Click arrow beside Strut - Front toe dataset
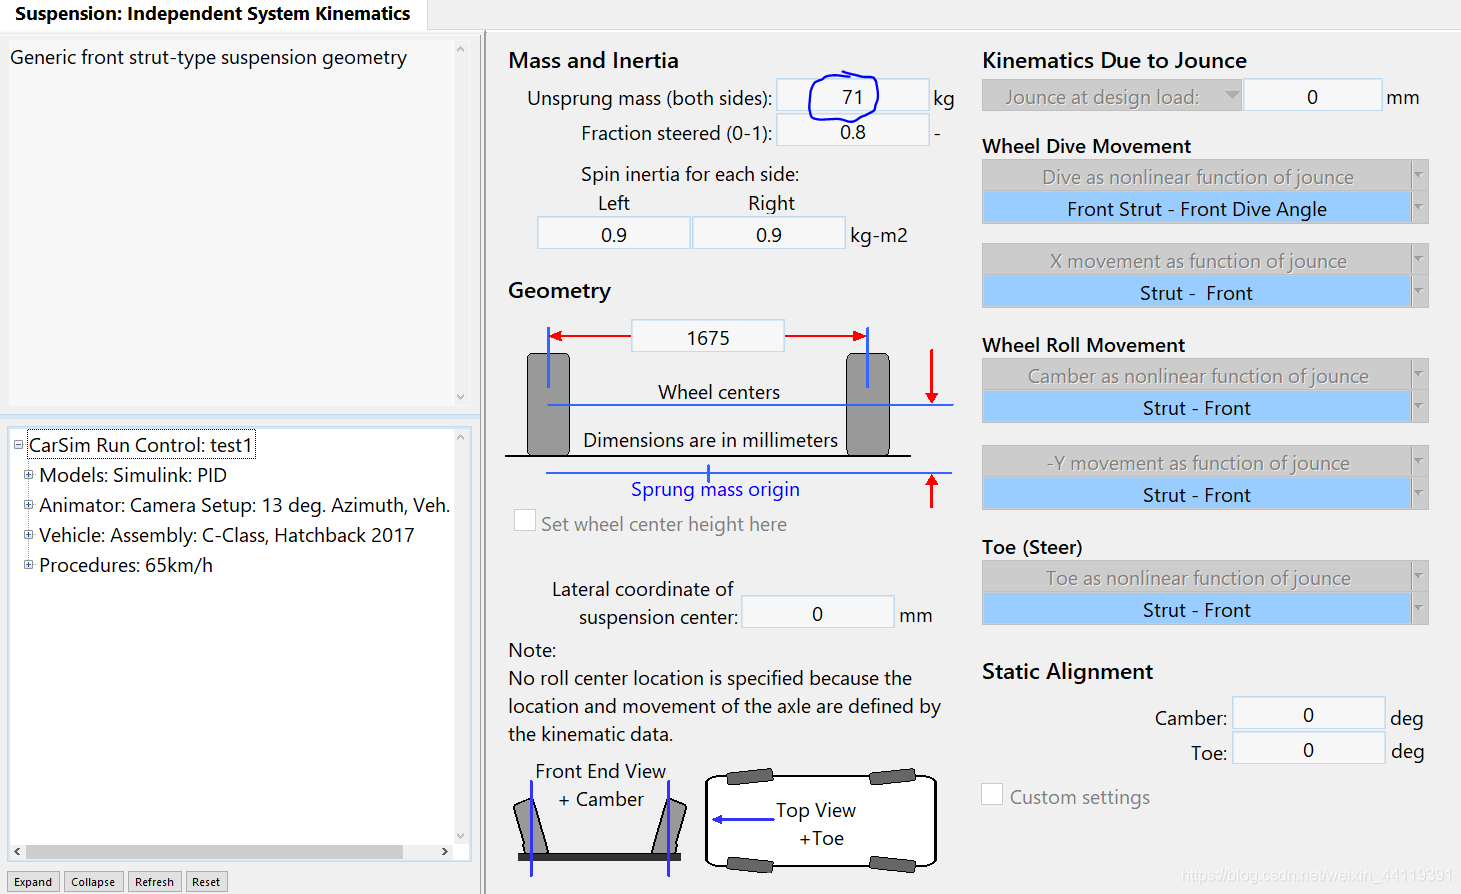This screenshot has width=1461, height=894. (x=1420, y=609)
